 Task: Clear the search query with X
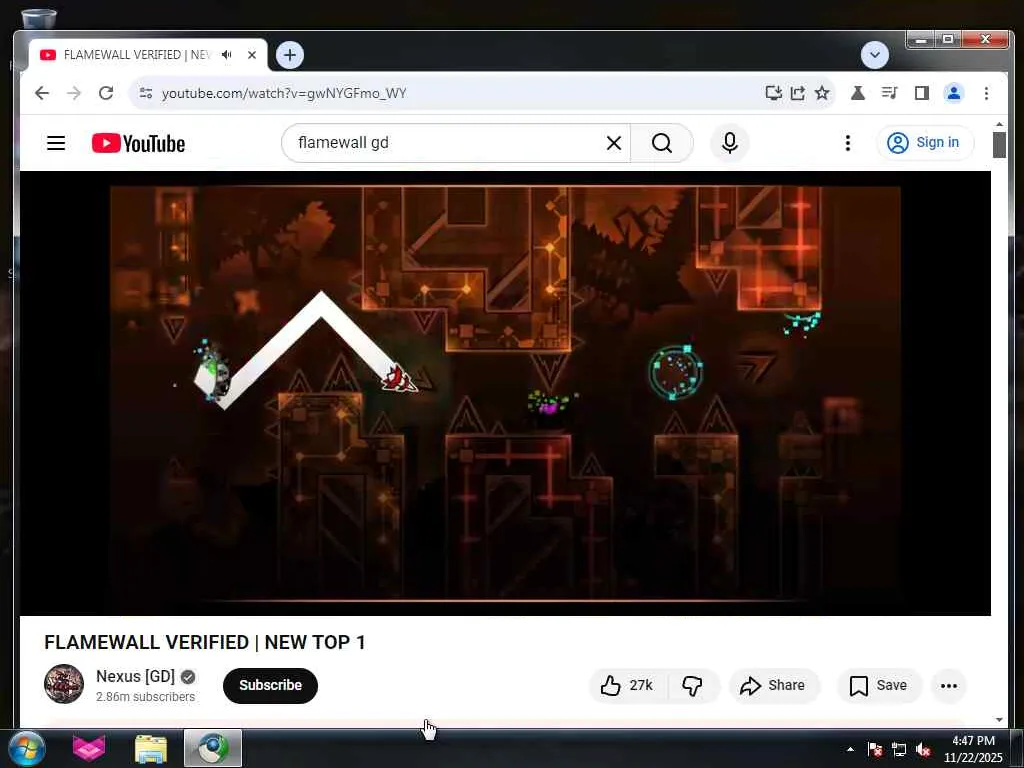click(x=614, y=143)
